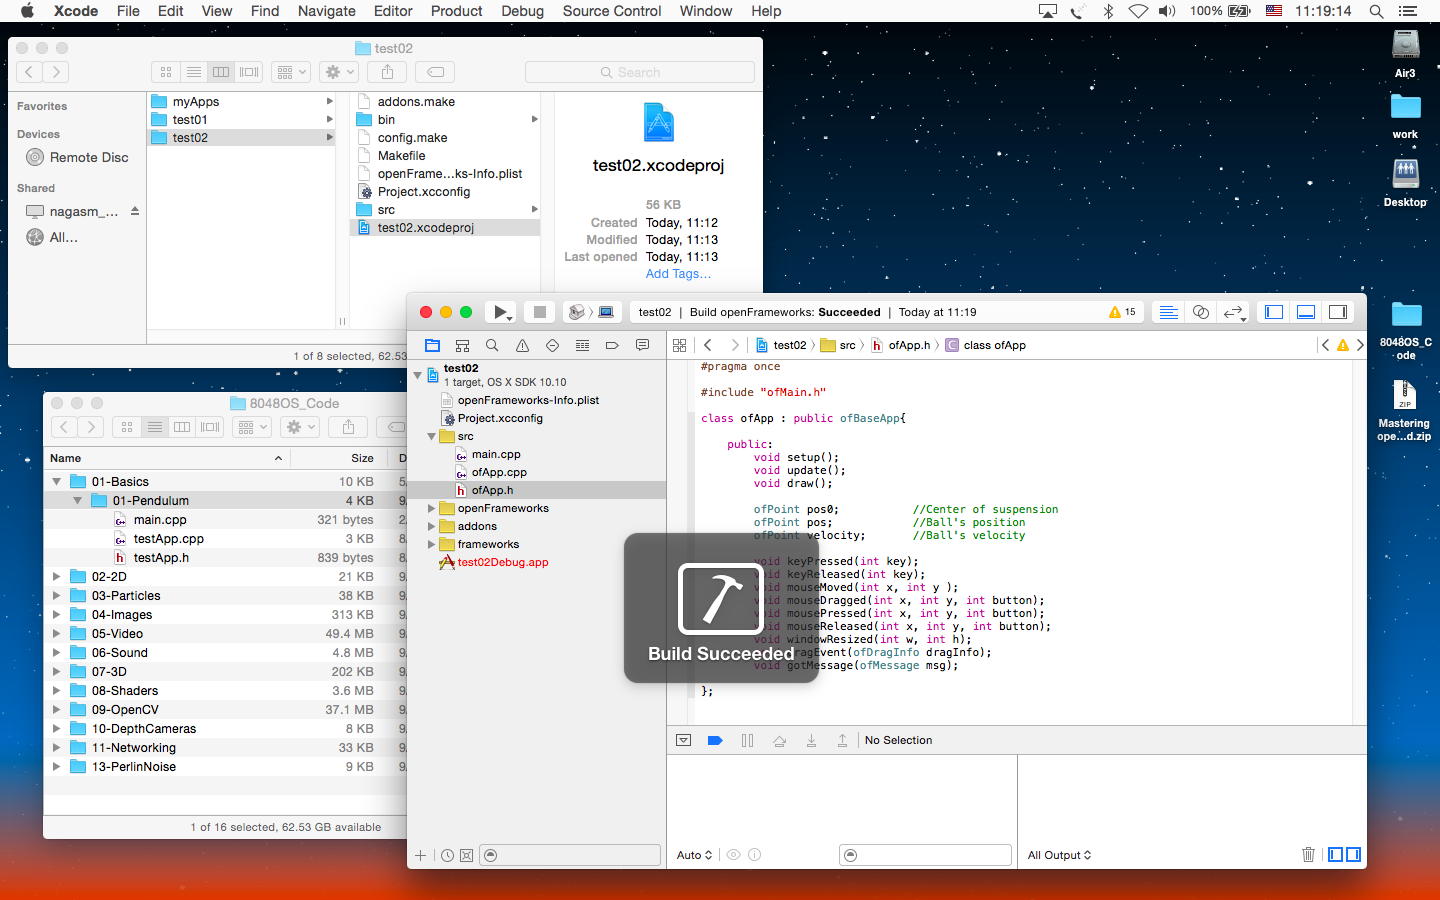Show the Issue navigator warning triangle
Viewport: 1440px width, 900px height.
(522, 345)
